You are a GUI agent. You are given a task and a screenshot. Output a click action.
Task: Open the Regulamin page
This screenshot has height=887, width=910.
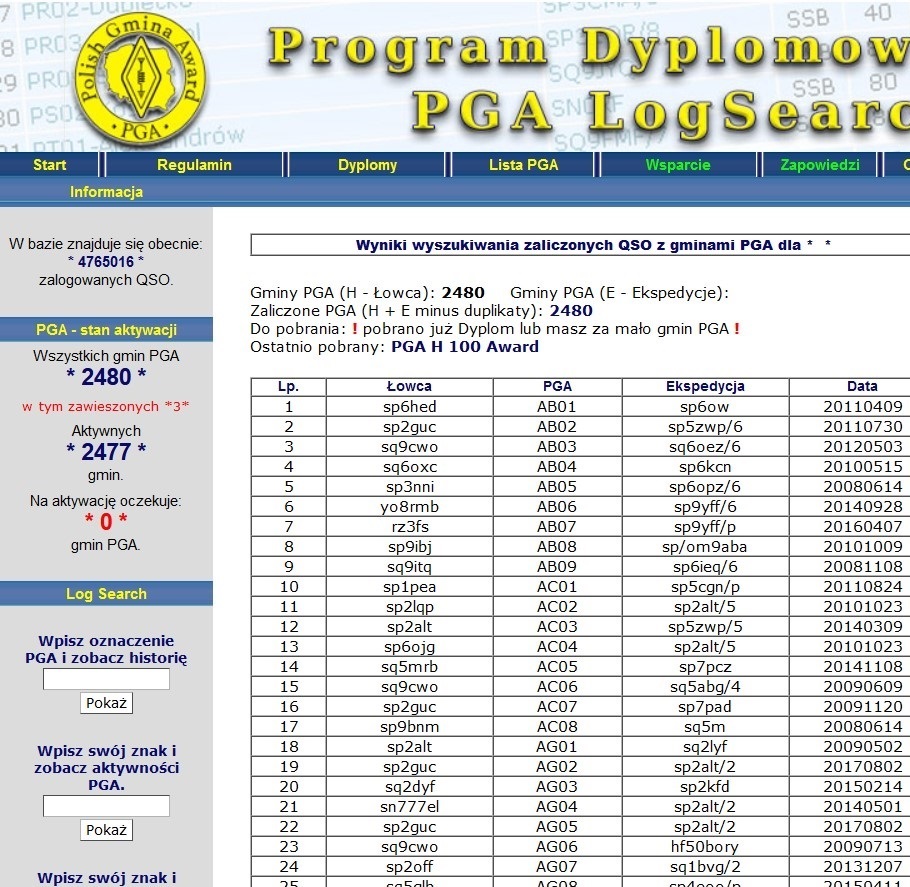194,165
